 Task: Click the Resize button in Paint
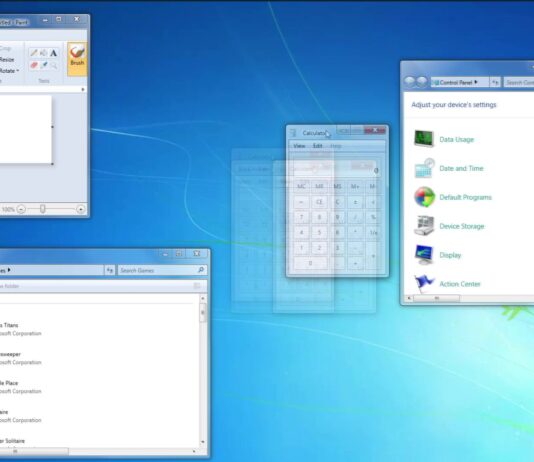pos(7,60)
